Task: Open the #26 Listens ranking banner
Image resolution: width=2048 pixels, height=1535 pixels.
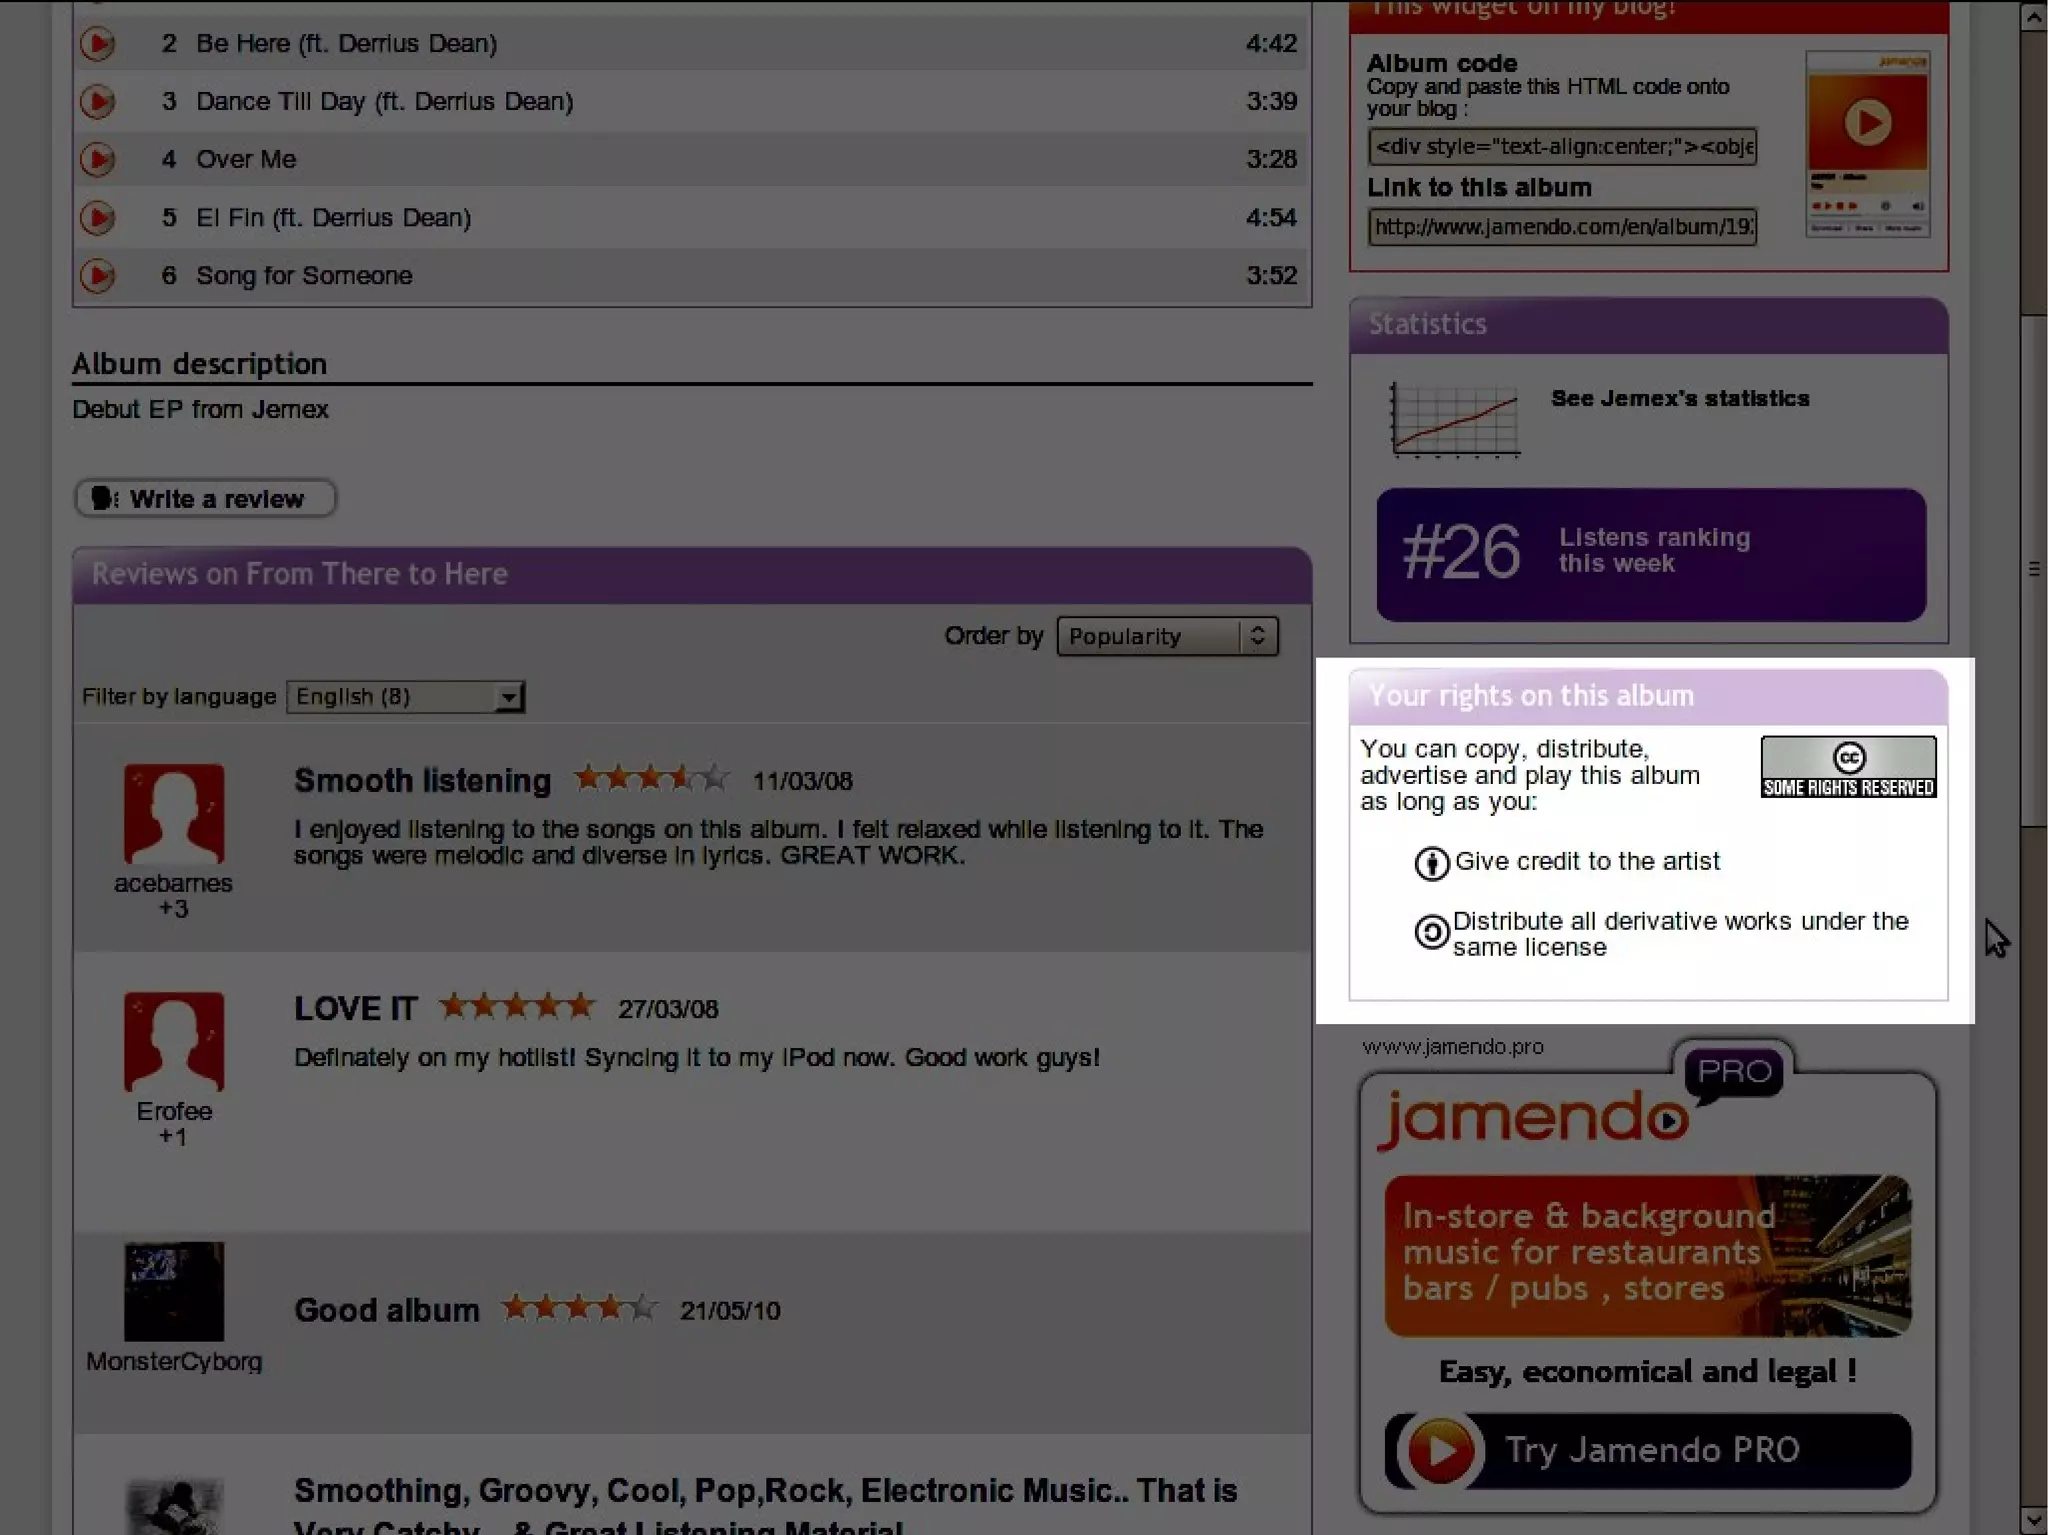Action: pyautogui.click(x=1650, y=554)
